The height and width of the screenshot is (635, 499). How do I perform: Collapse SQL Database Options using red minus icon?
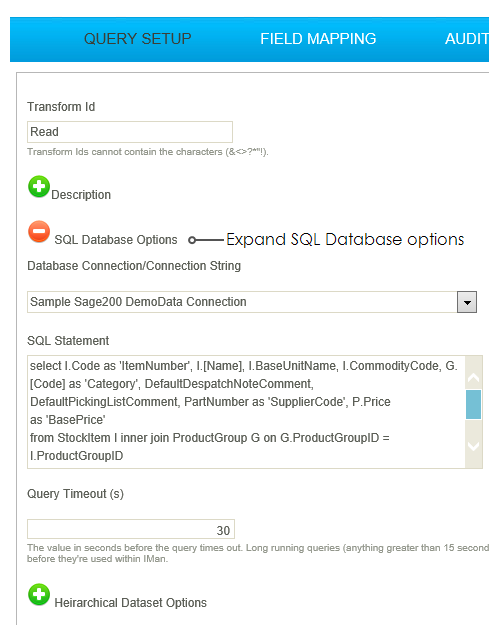point(39,232)
